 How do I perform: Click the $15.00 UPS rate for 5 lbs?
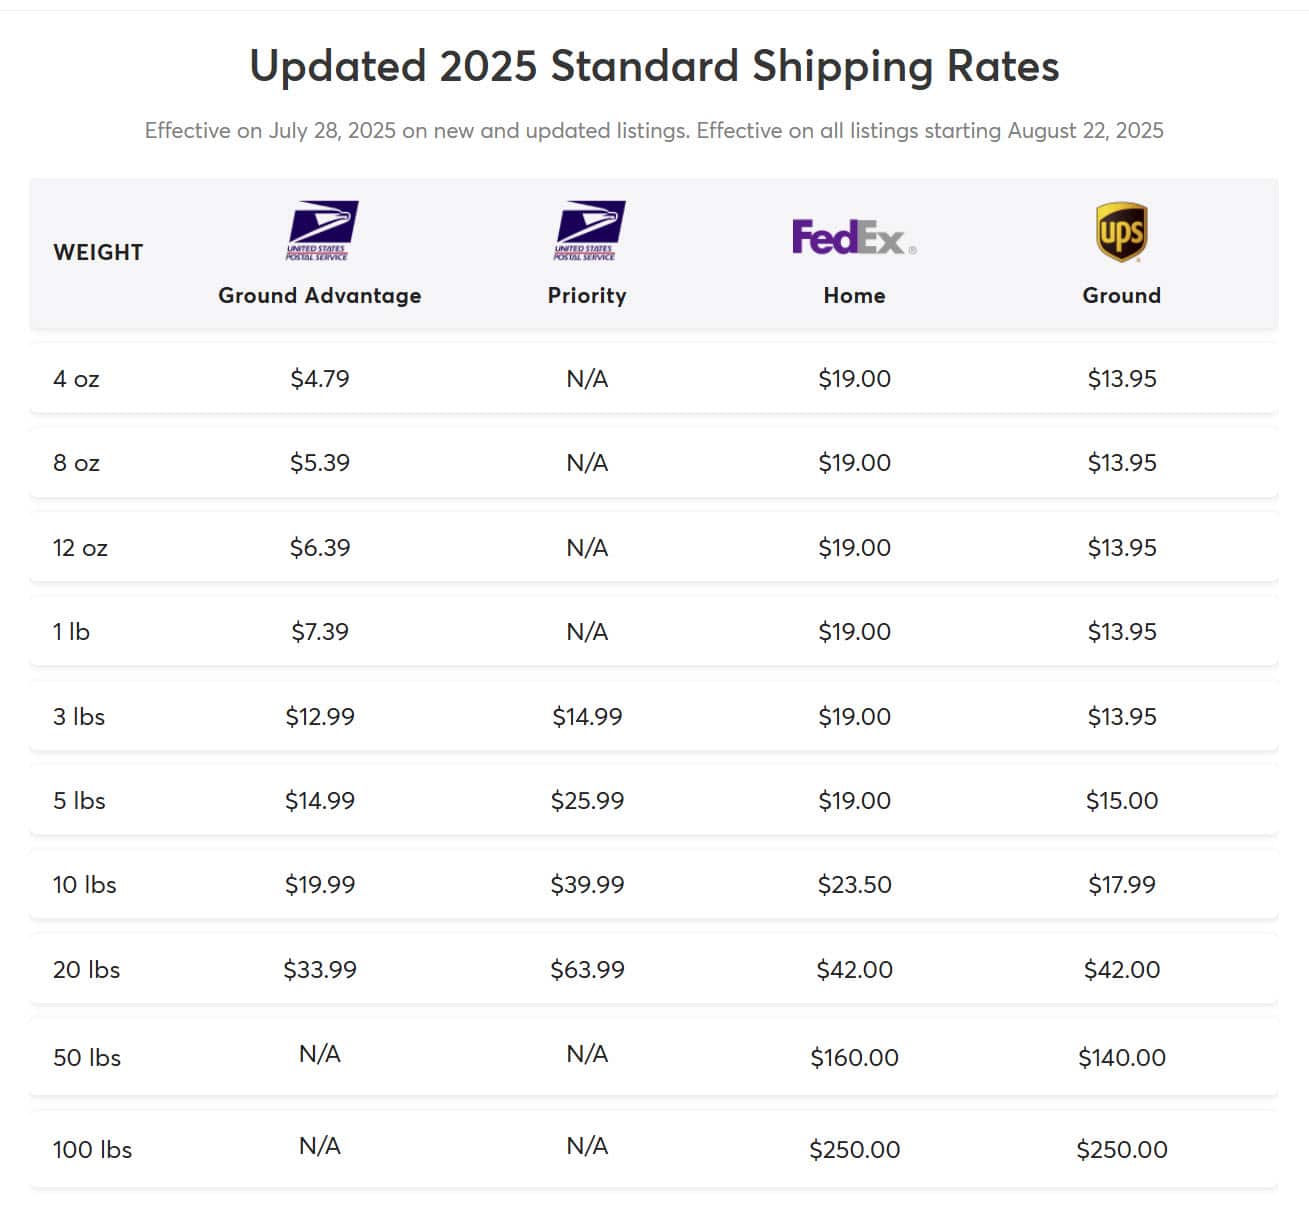click(x=1122, y=800)
